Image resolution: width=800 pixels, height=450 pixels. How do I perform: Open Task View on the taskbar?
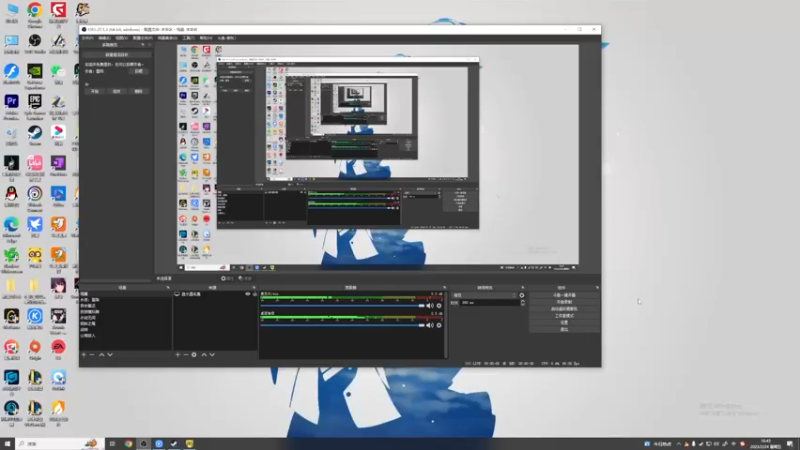[x=112, y=444]
